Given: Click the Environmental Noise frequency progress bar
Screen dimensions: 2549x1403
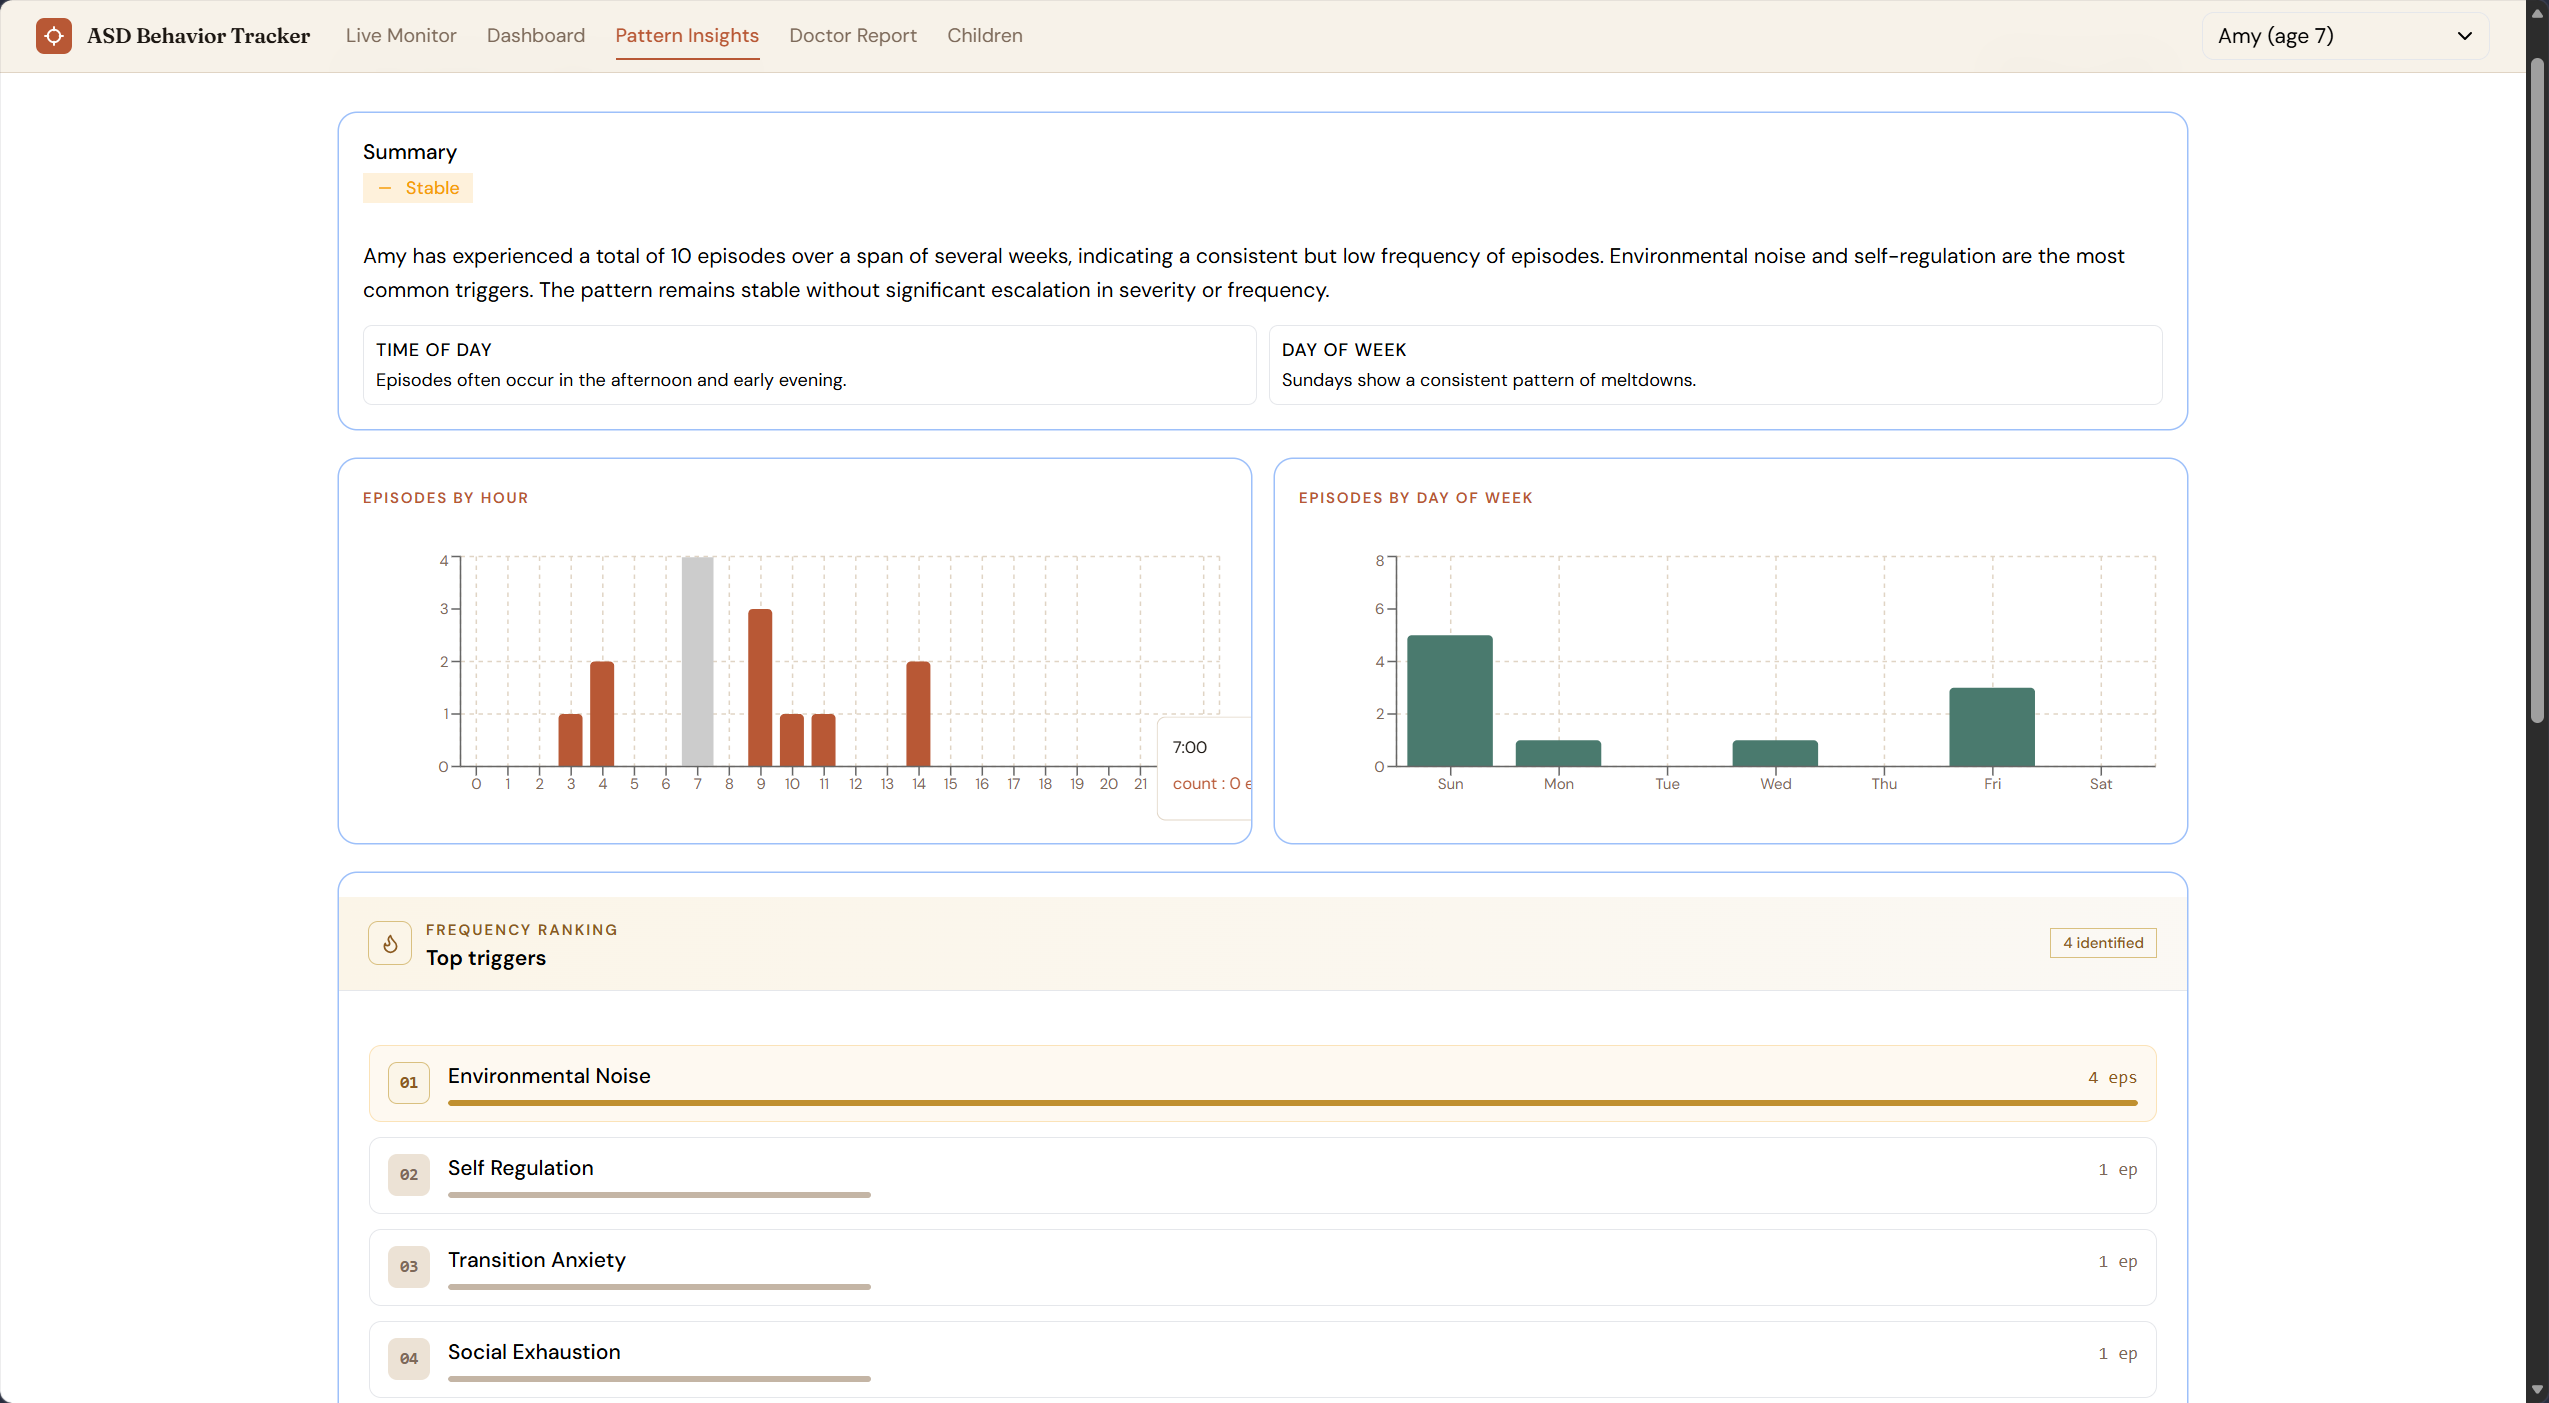Looking at the screenshot, I should point(1292,1103).
